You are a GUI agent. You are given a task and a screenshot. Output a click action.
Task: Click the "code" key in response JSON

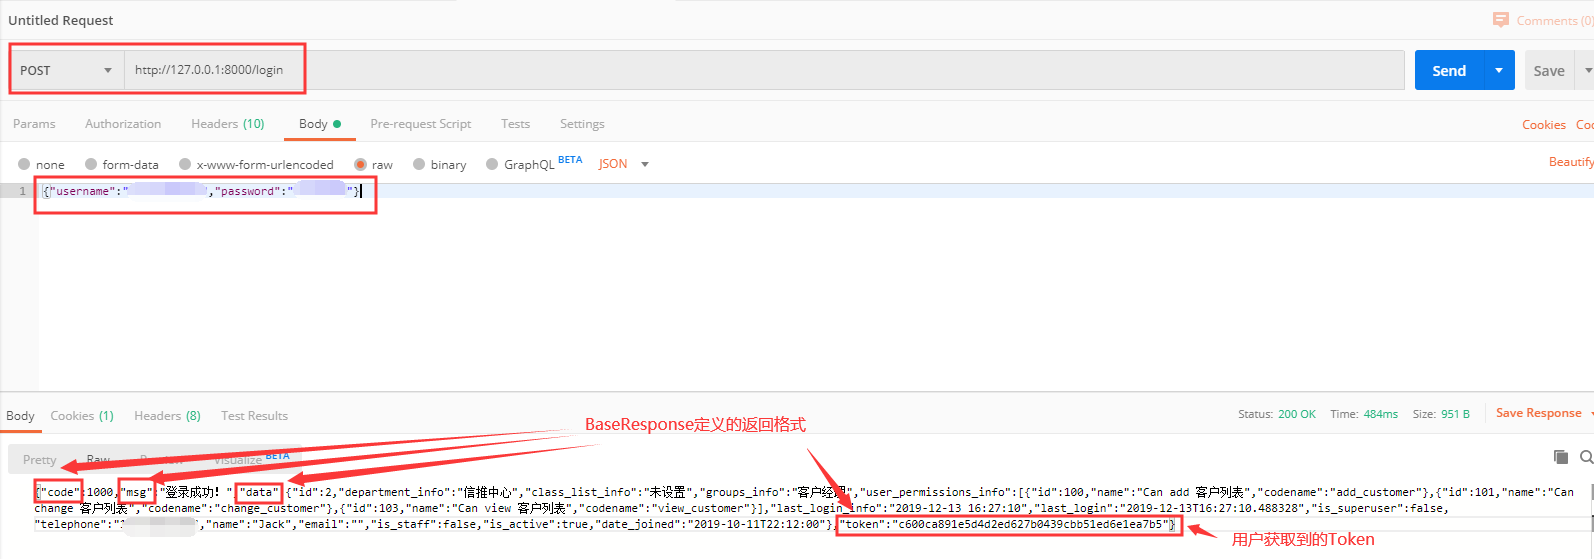point(59,492)
